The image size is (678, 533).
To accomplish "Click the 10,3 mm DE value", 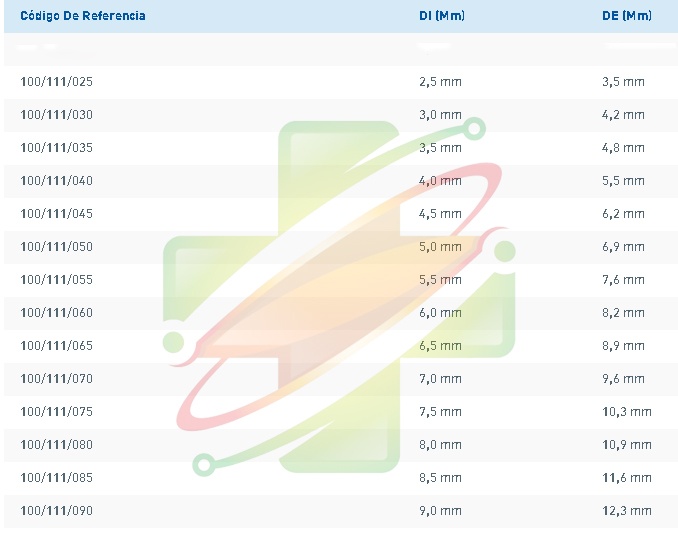I will (627, 412).
